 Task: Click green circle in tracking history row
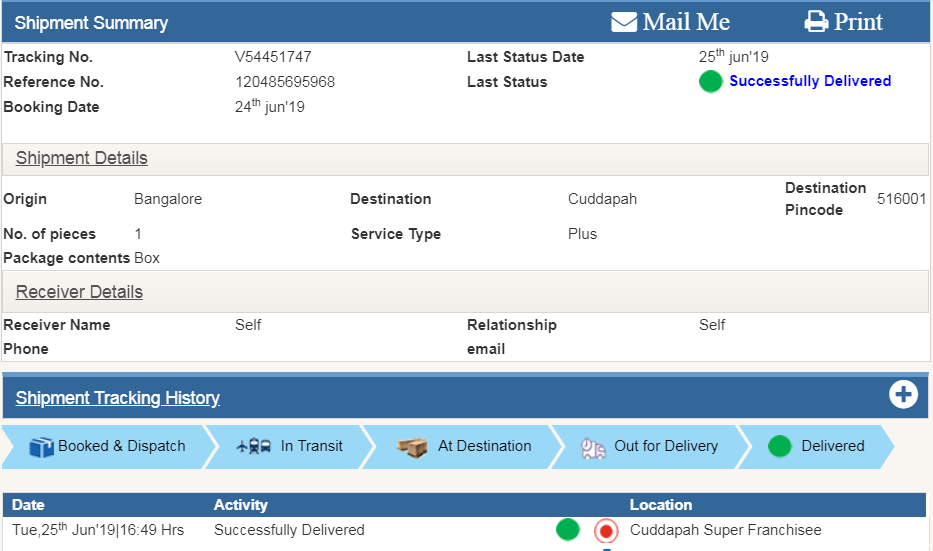[568, 530]
